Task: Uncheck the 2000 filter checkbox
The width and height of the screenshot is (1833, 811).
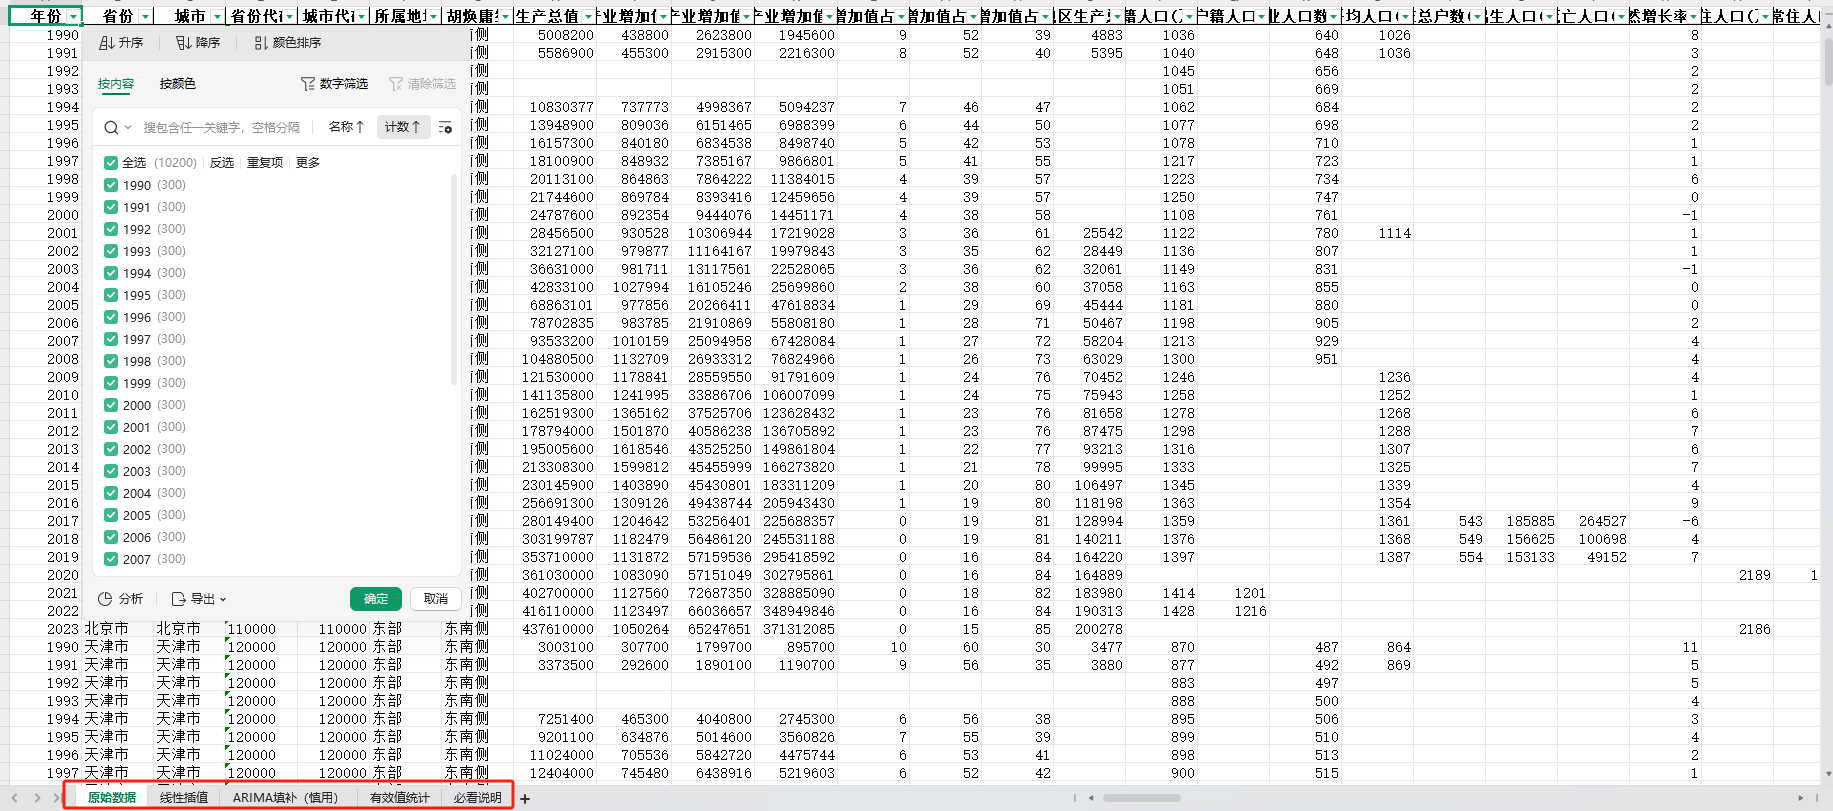Action: 111,405
